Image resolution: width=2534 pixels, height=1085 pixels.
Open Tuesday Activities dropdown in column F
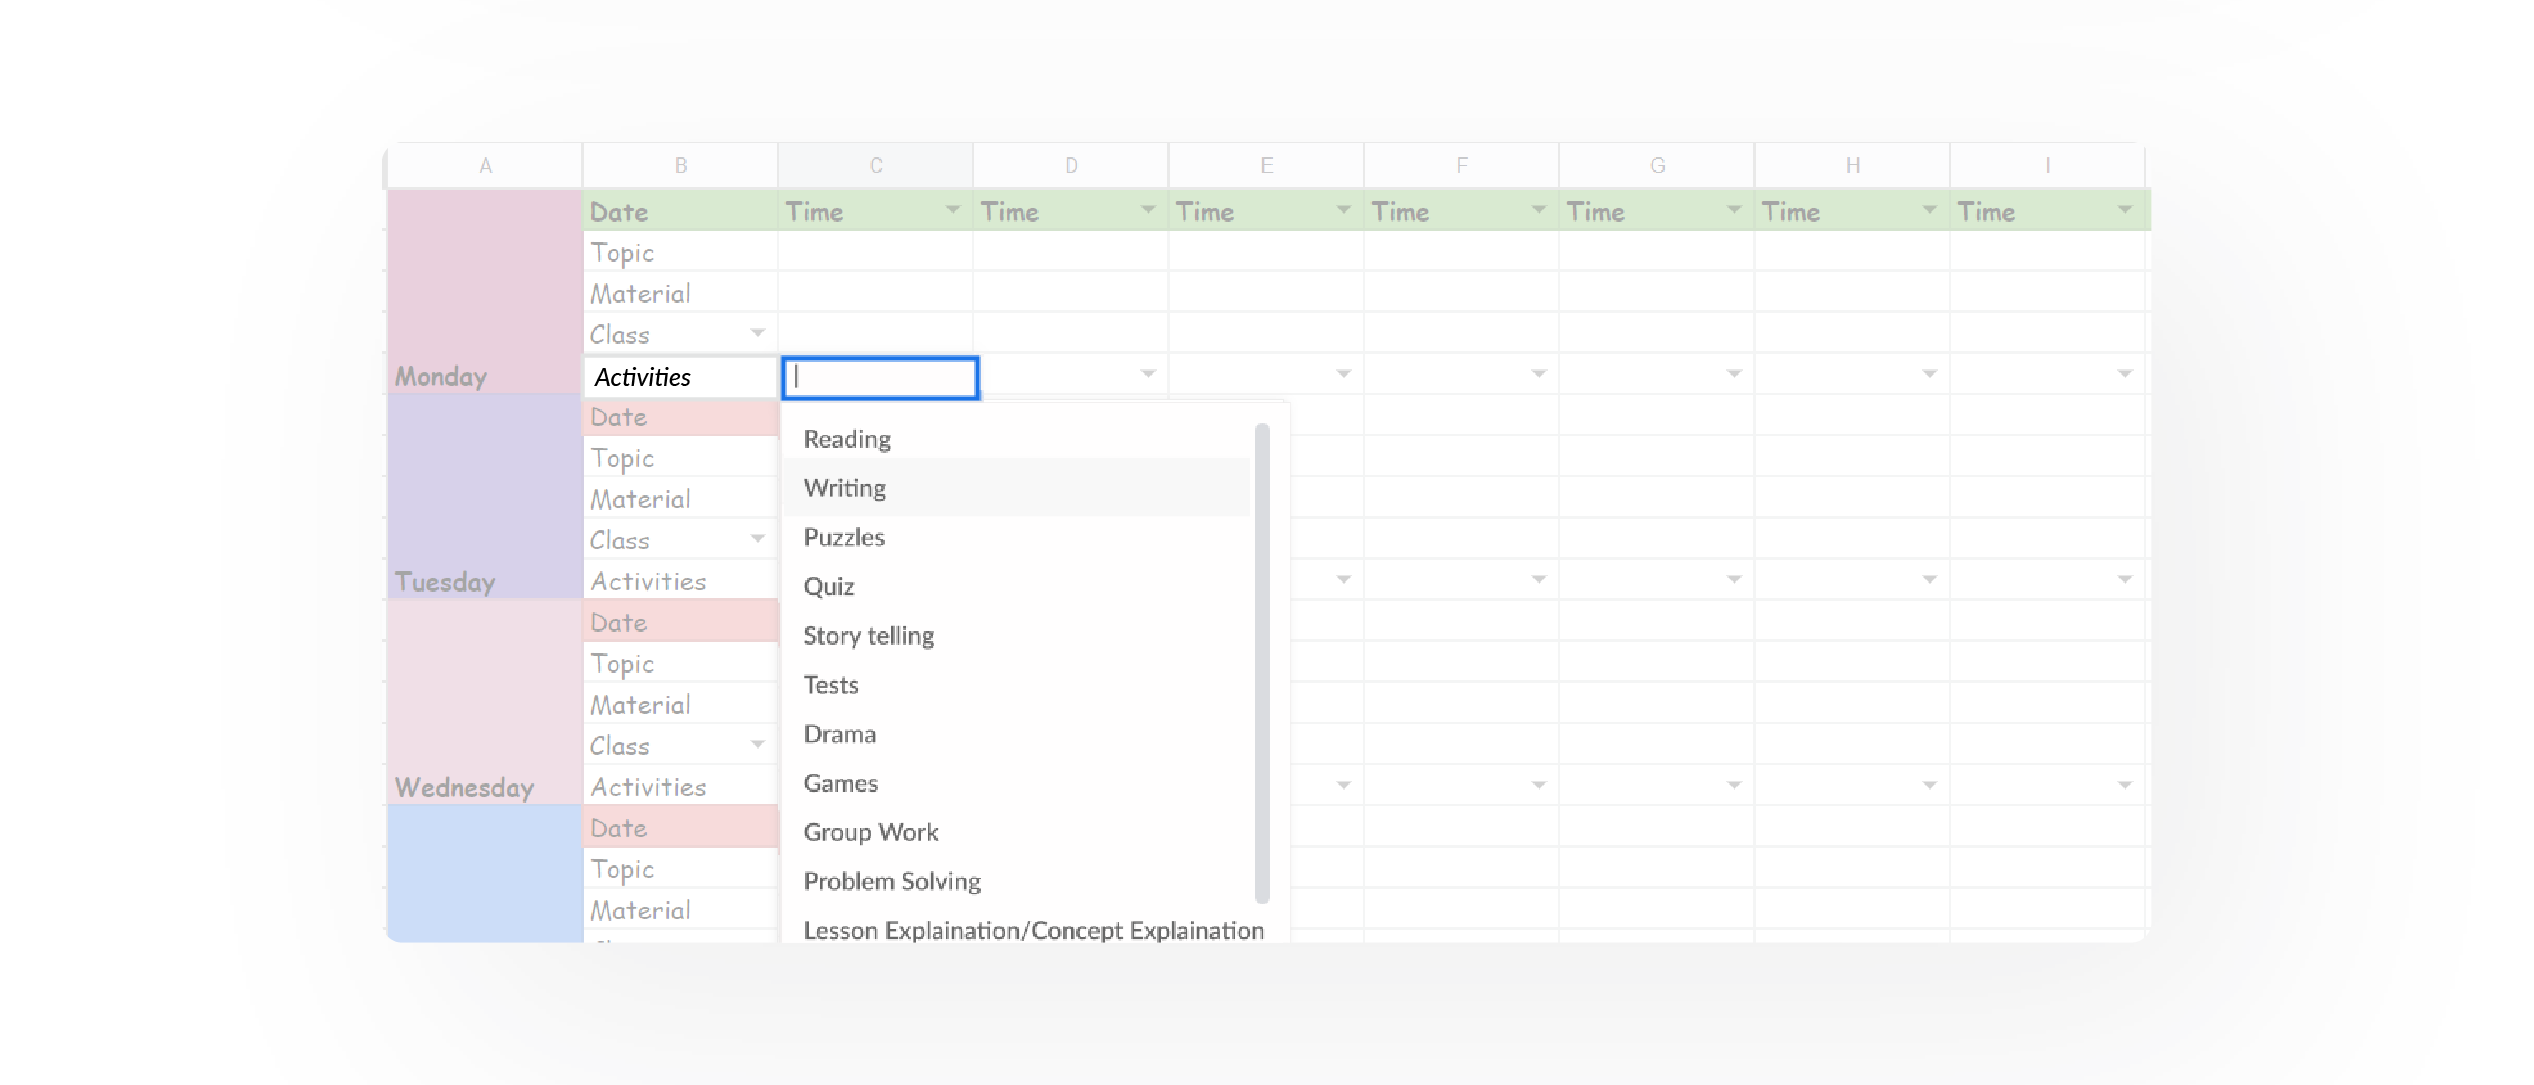(1539, 580)
